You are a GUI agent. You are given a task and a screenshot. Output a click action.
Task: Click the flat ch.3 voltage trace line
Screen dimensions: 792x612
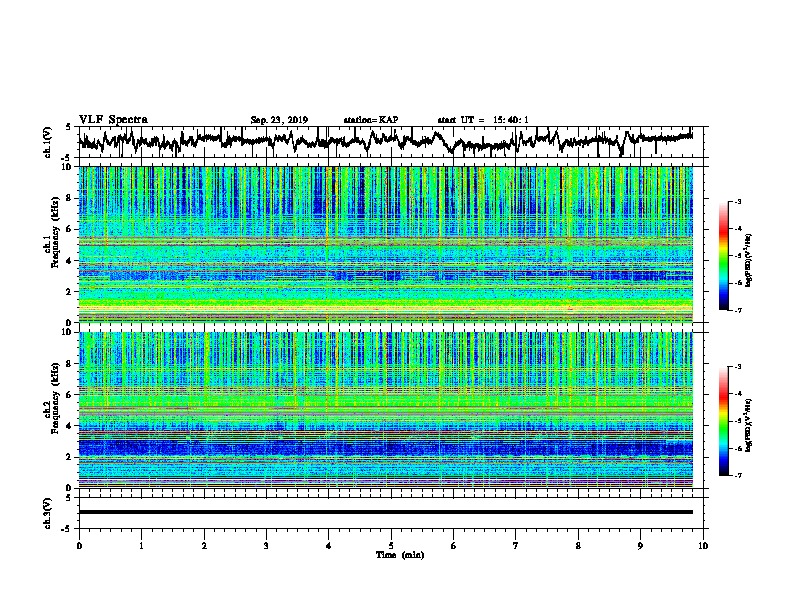(386, 512)
